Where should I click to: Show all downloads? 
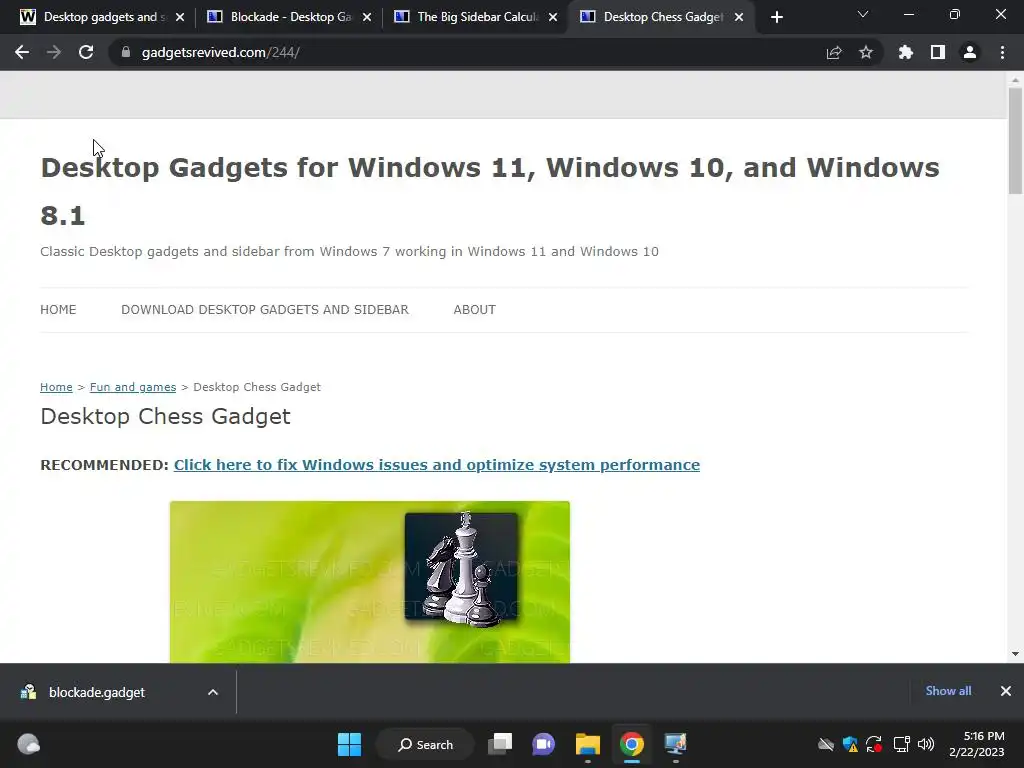click(948, 691)
